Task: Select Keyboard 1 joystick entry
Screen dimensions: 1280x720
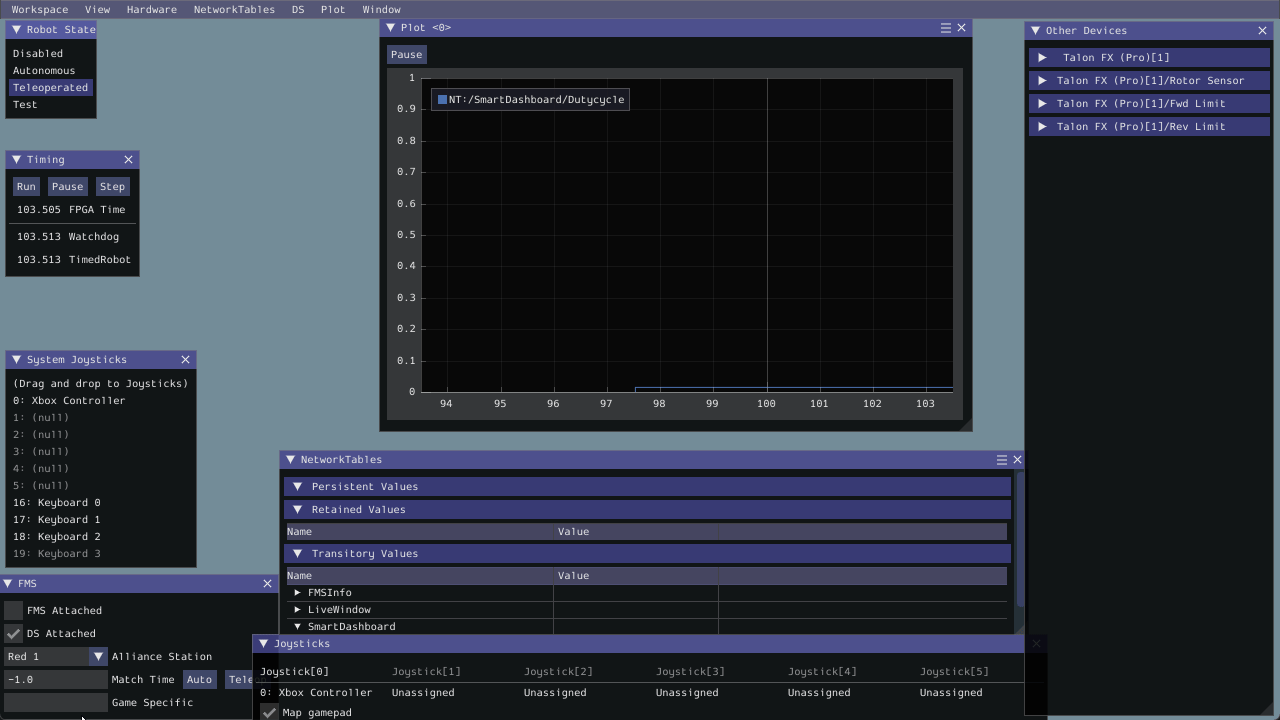Action: [57, 519]
